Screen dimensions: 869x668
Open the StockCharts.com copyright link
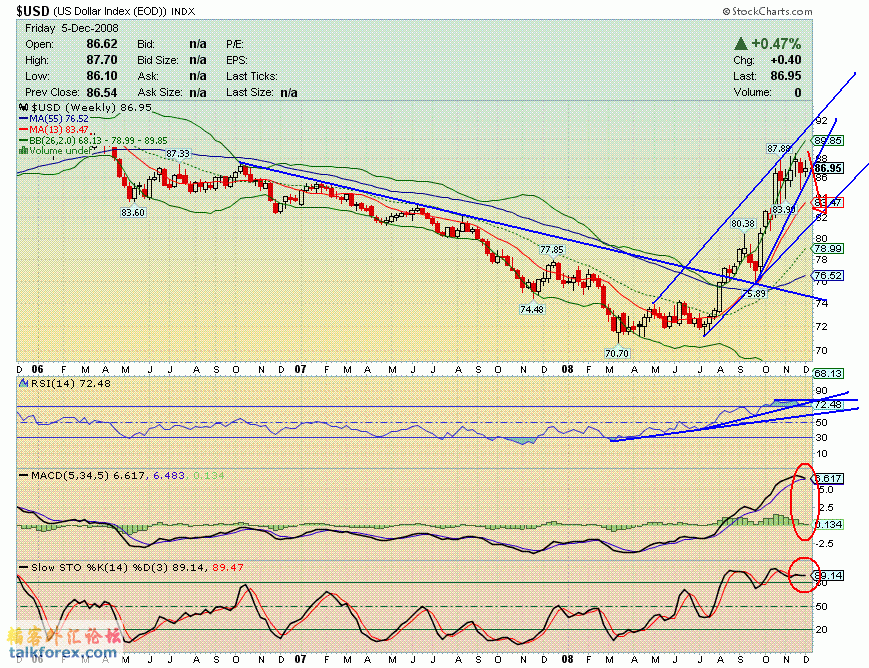tap(767, 11)
